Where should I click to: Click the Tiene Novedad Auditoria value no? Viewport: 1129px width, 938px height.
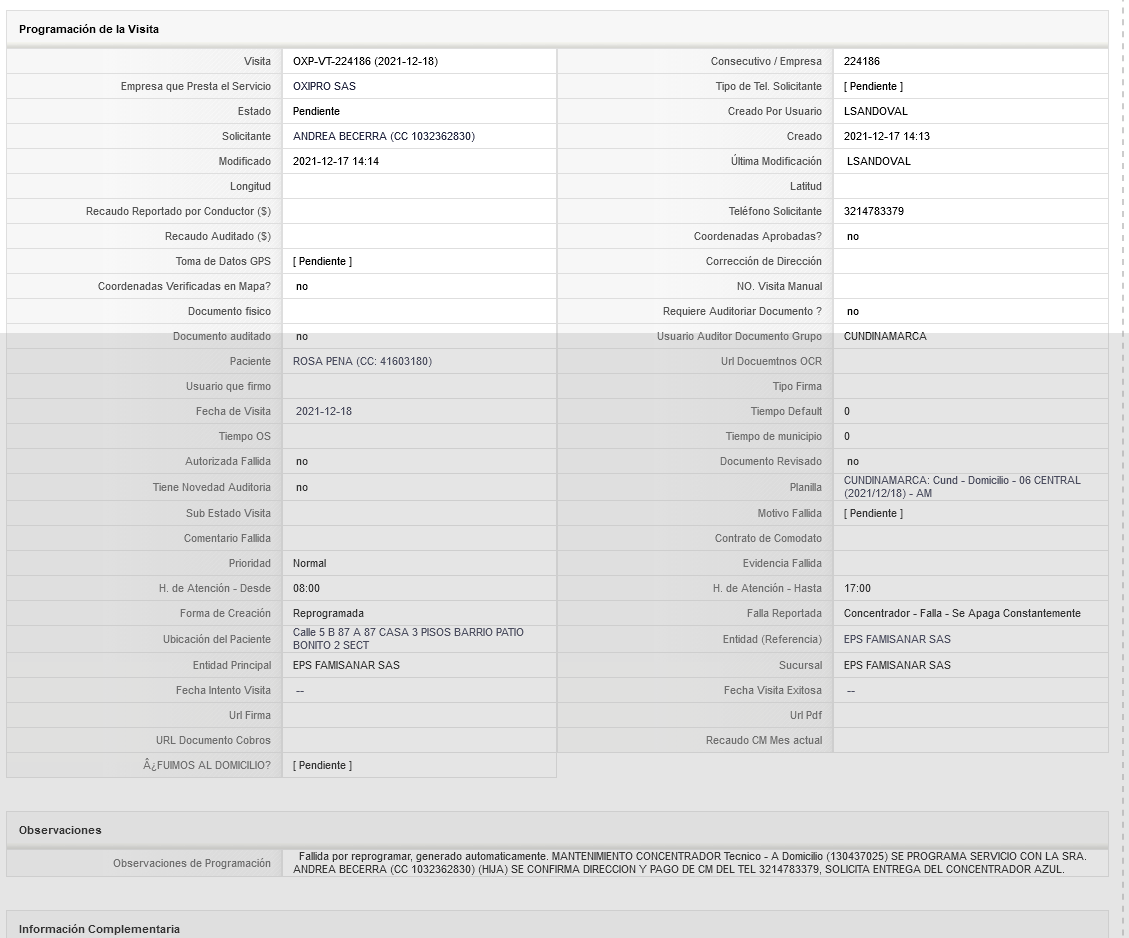click(302, 487)
